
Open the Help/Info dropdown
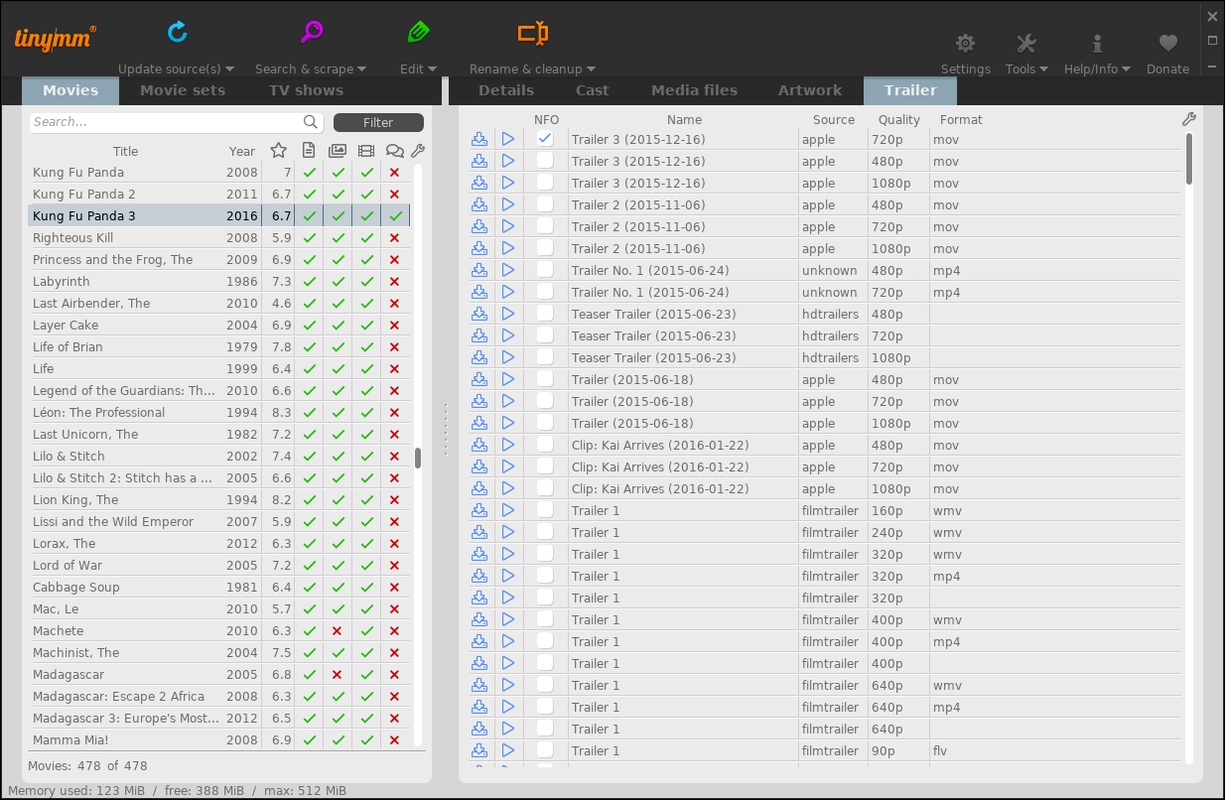coord(1097,69)
